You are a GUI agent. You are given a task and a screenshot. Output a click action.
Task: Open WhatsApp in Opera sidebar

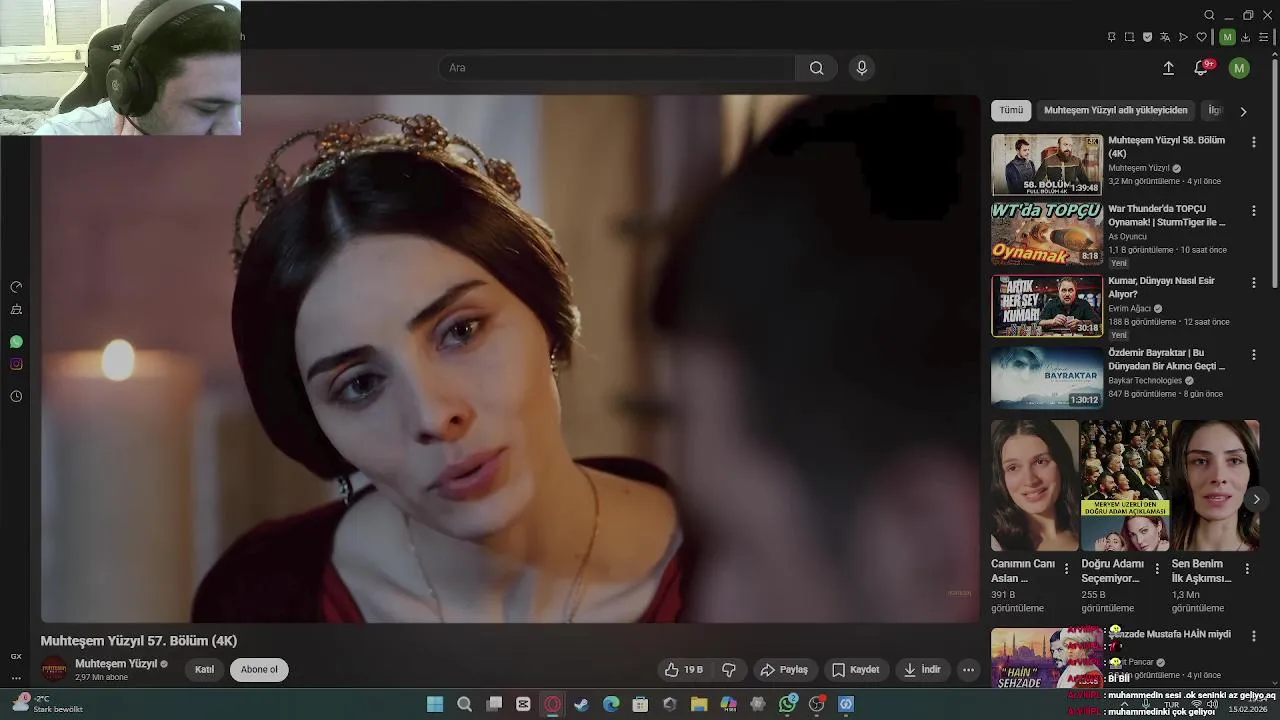pos(16,342)
